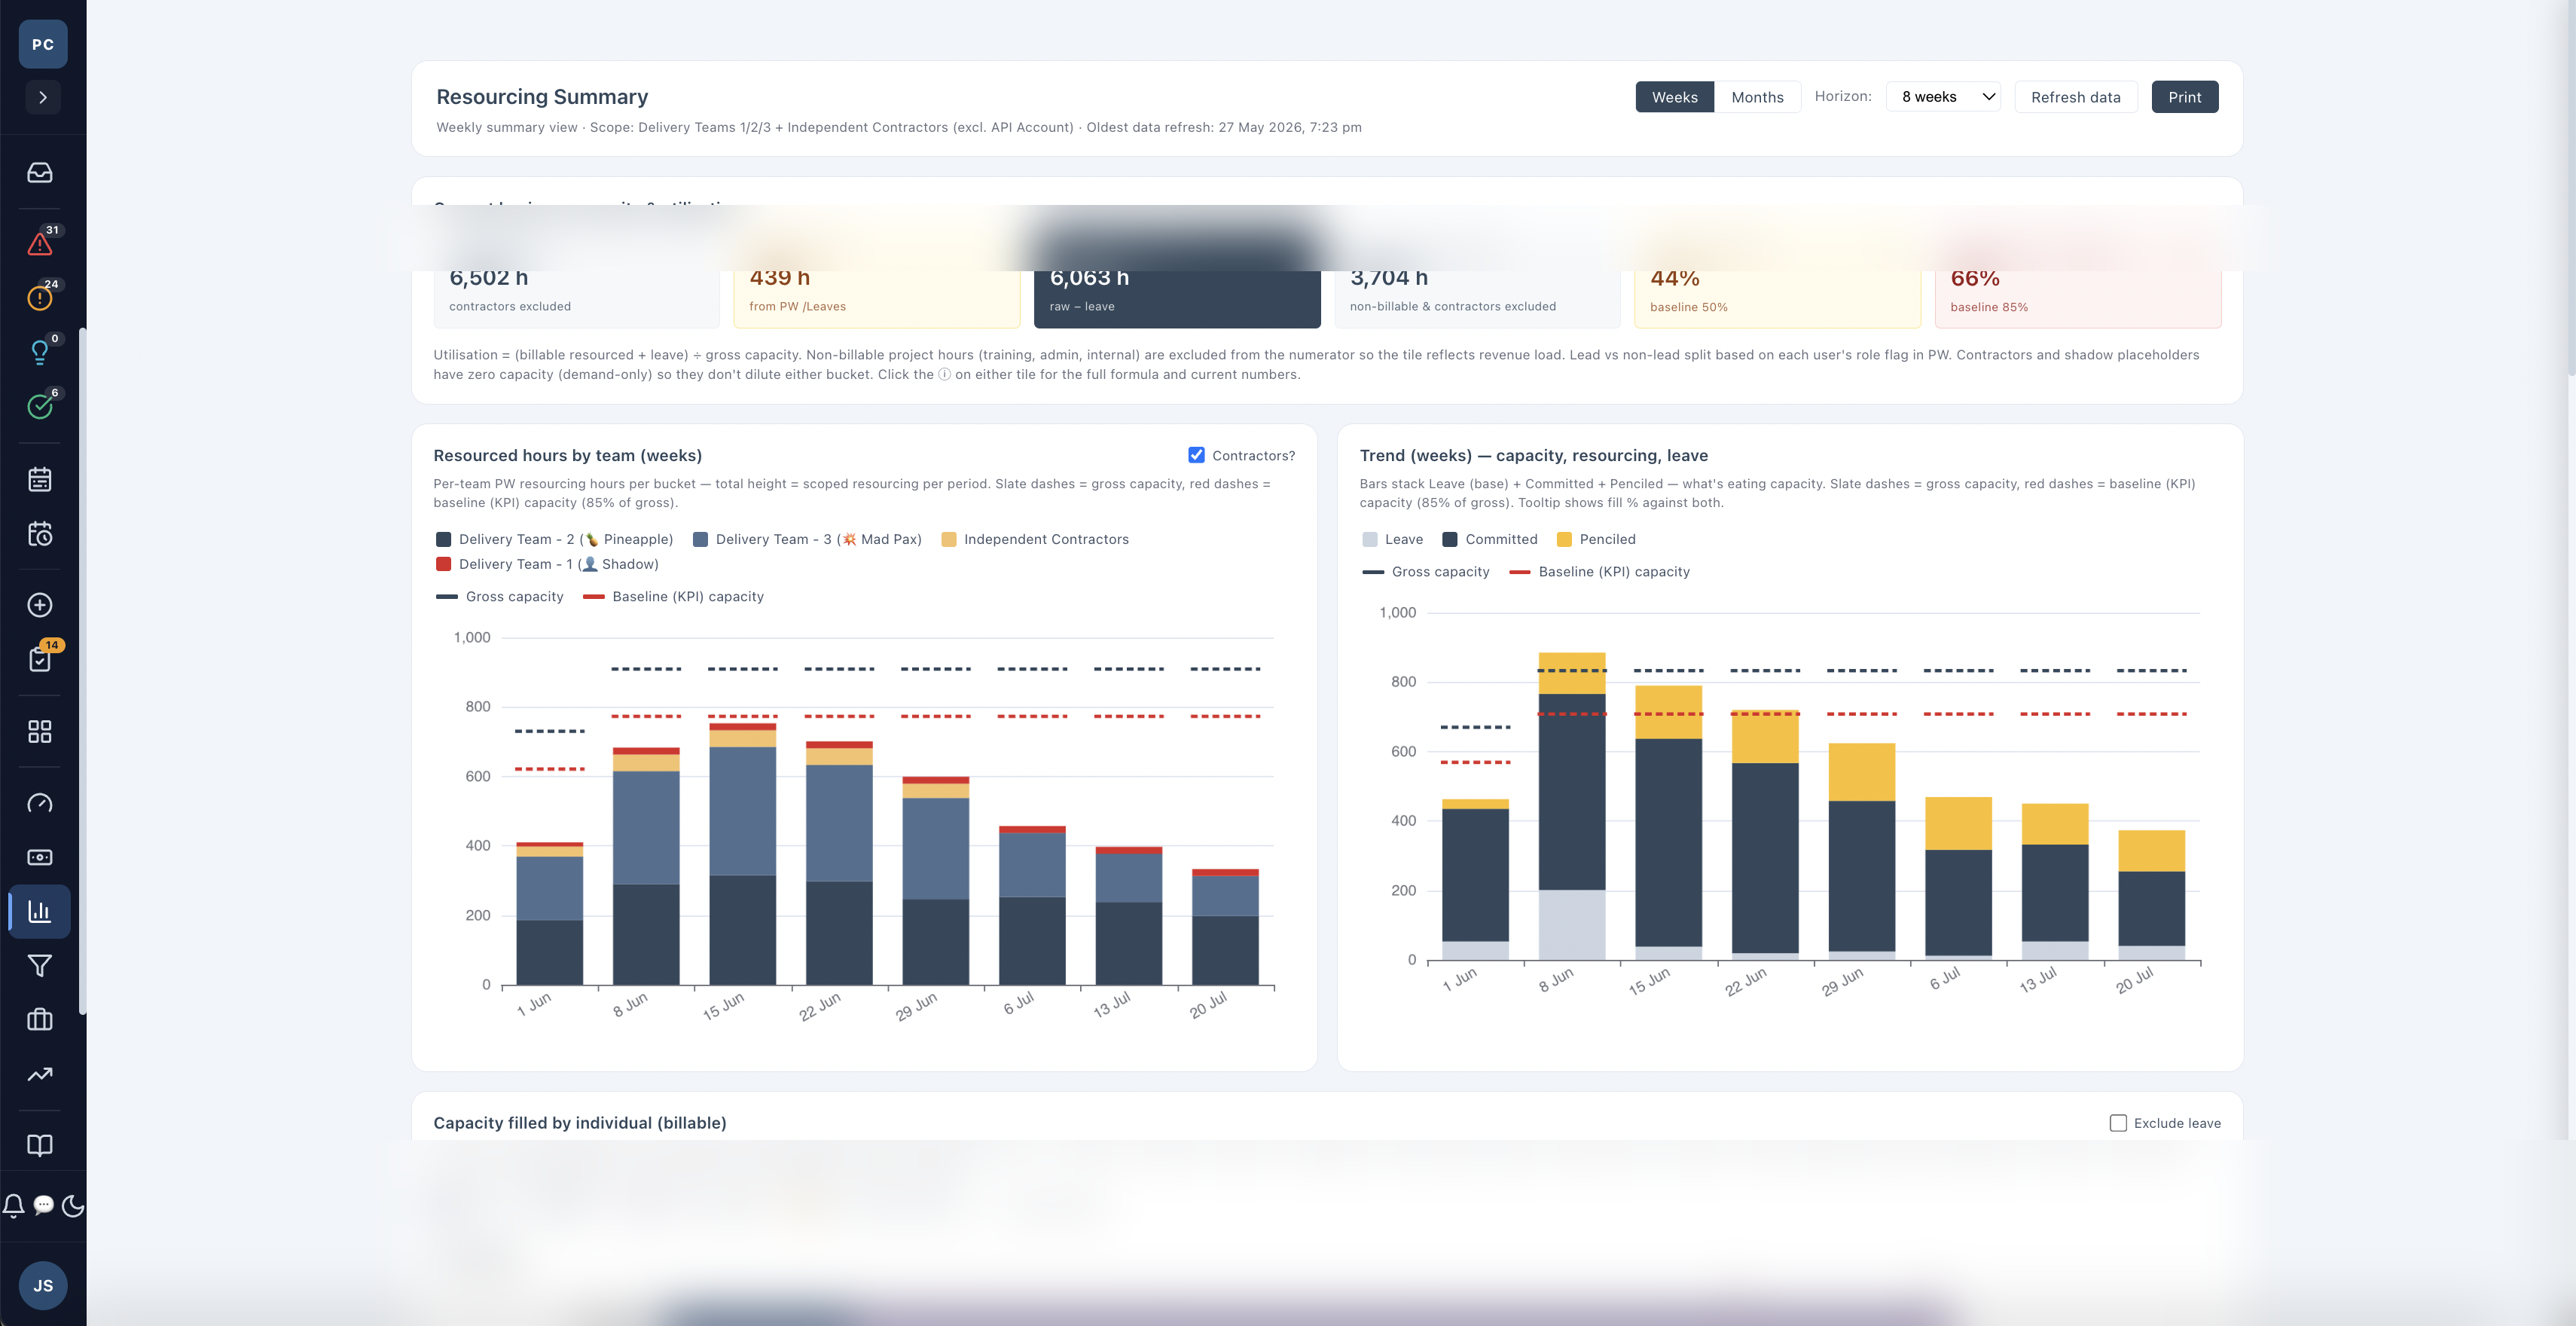Uncheck the Contractors? checkbox
Image resolution: width=2576 pixels, height=1326 pixels.
[x=1196, y=455]
